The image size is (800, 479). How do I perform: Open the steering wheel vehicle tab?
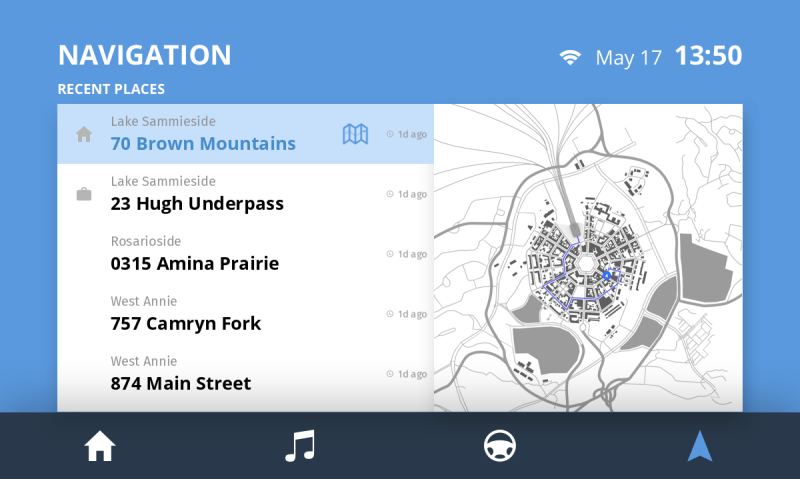(x=500, y=446)
